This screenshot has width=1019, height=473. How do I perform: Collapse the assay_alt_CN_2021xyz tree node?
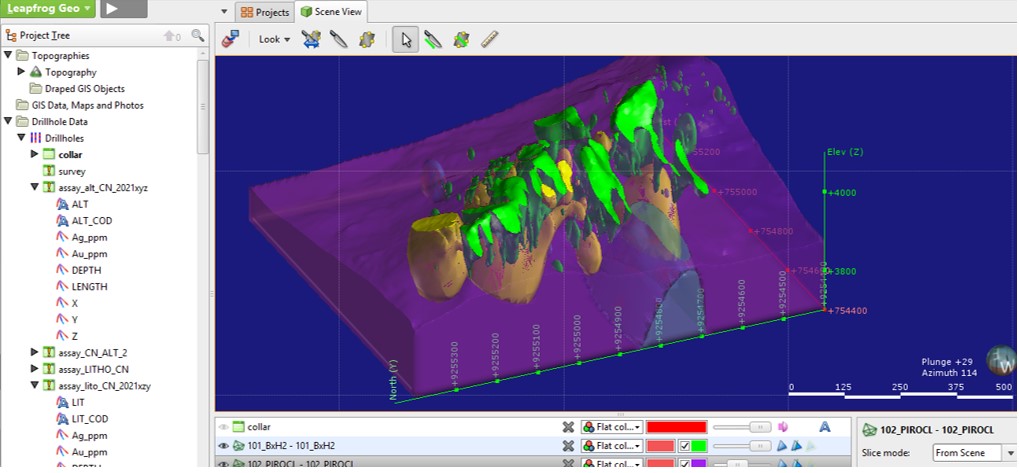click(x=35, y=187)
